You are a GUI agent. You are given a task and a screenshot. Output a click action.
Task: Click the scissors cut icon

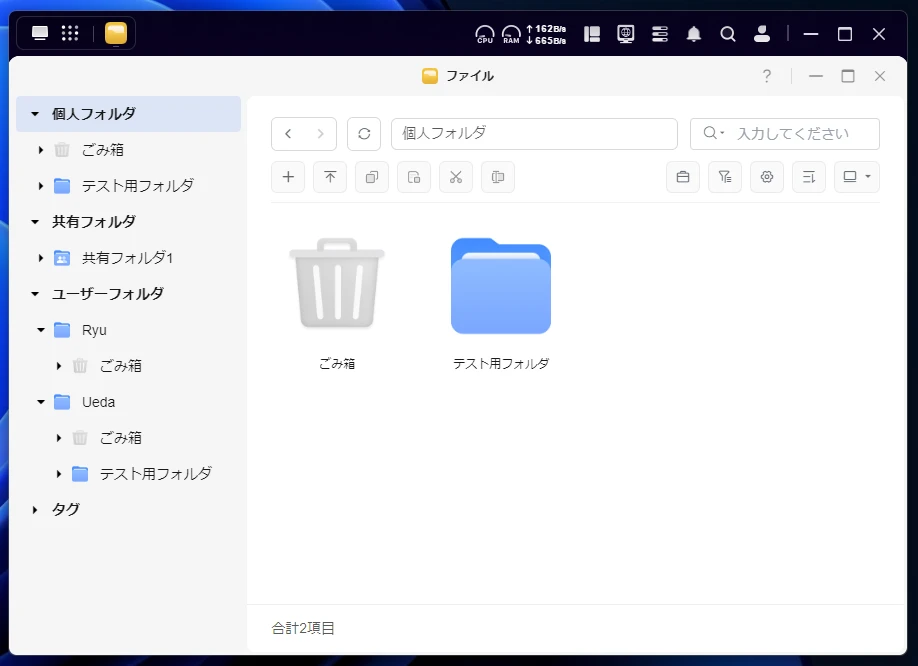tap(455, 177)
